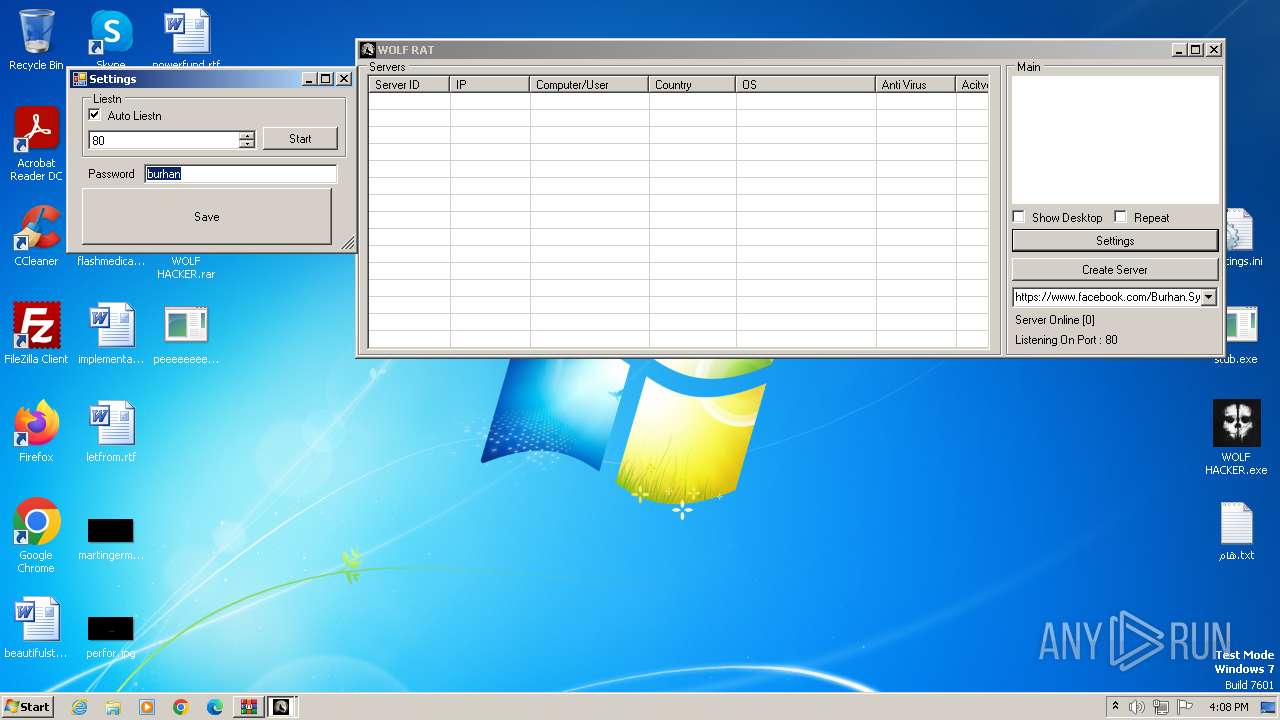Select the martingerm... black thumbnail file

pyautogui.click(x=111, y=538)
